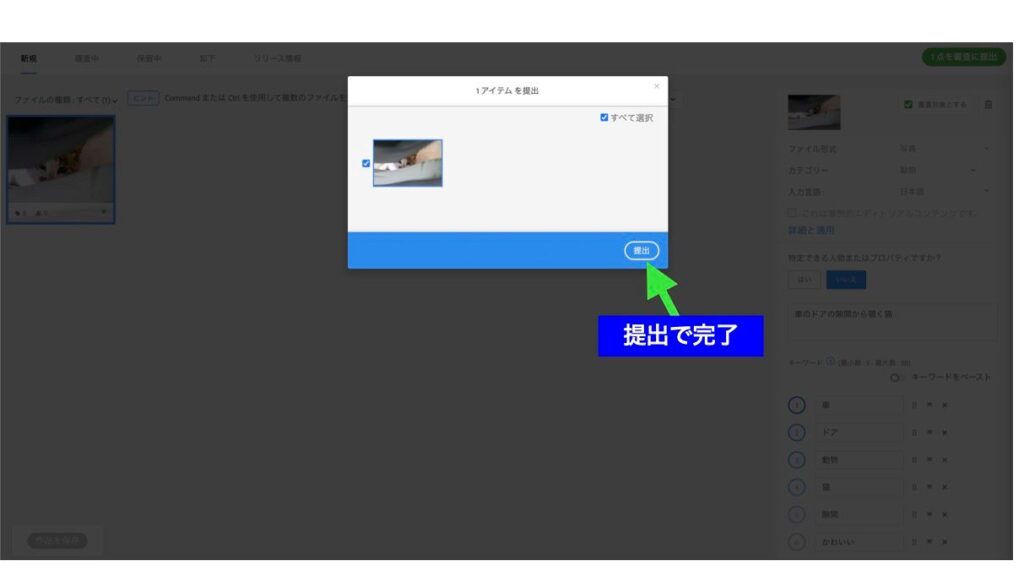The image size is (1024, 588).
Task: Click the number 2 circle beside ドア
Action: click(796, 433)
